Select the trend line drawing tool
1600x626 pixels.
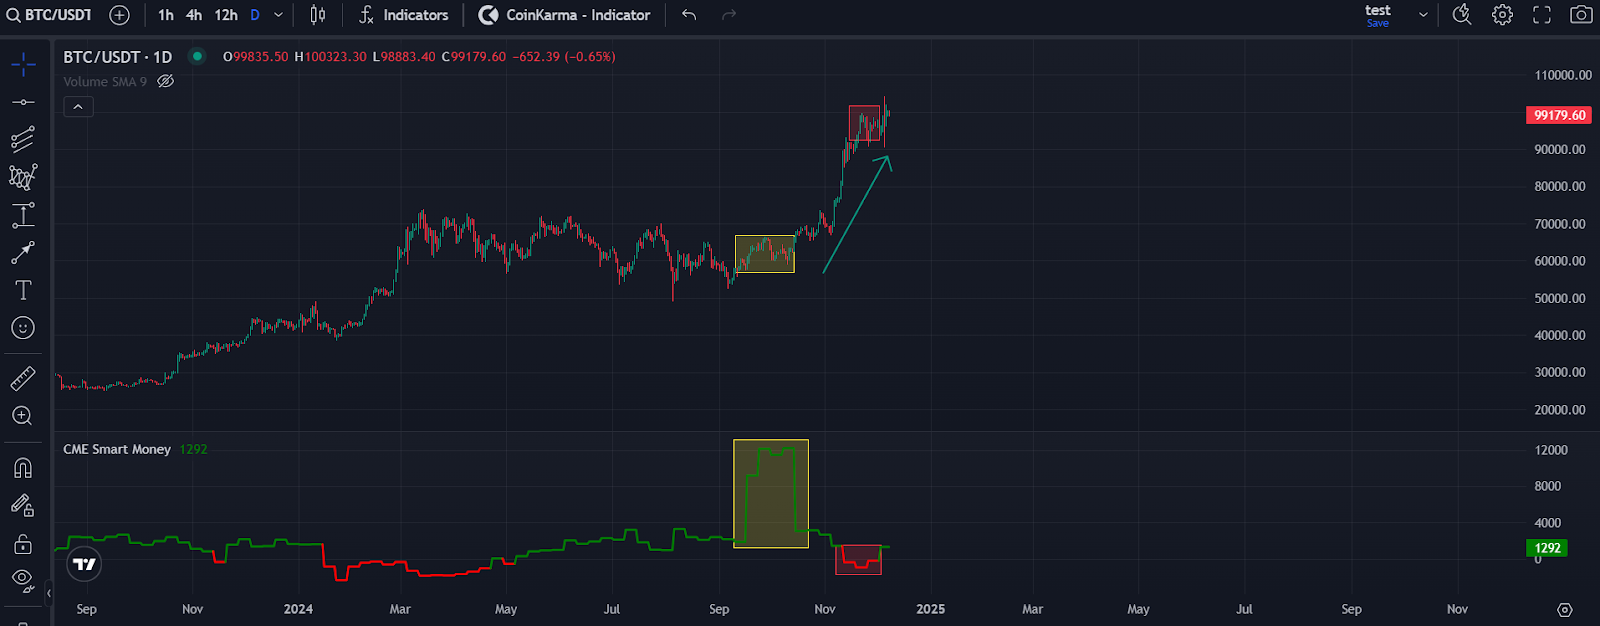tap(23, 102)
